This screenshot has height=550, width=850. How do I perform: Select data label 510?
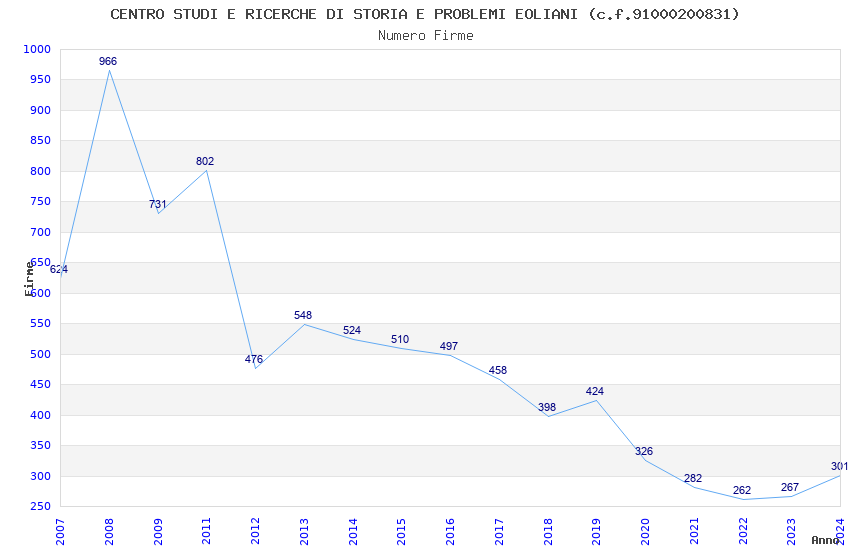click(400, 339)
